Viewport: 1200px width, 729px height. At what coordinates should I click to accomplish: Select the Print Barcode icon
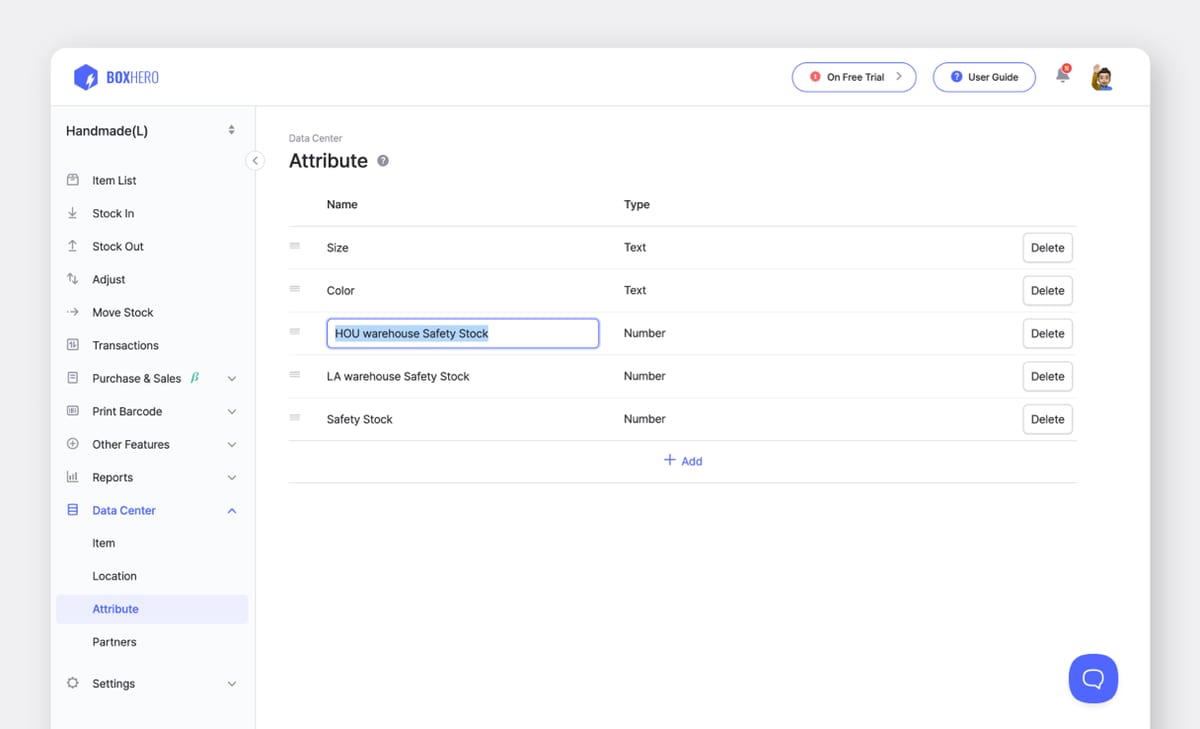73,411
